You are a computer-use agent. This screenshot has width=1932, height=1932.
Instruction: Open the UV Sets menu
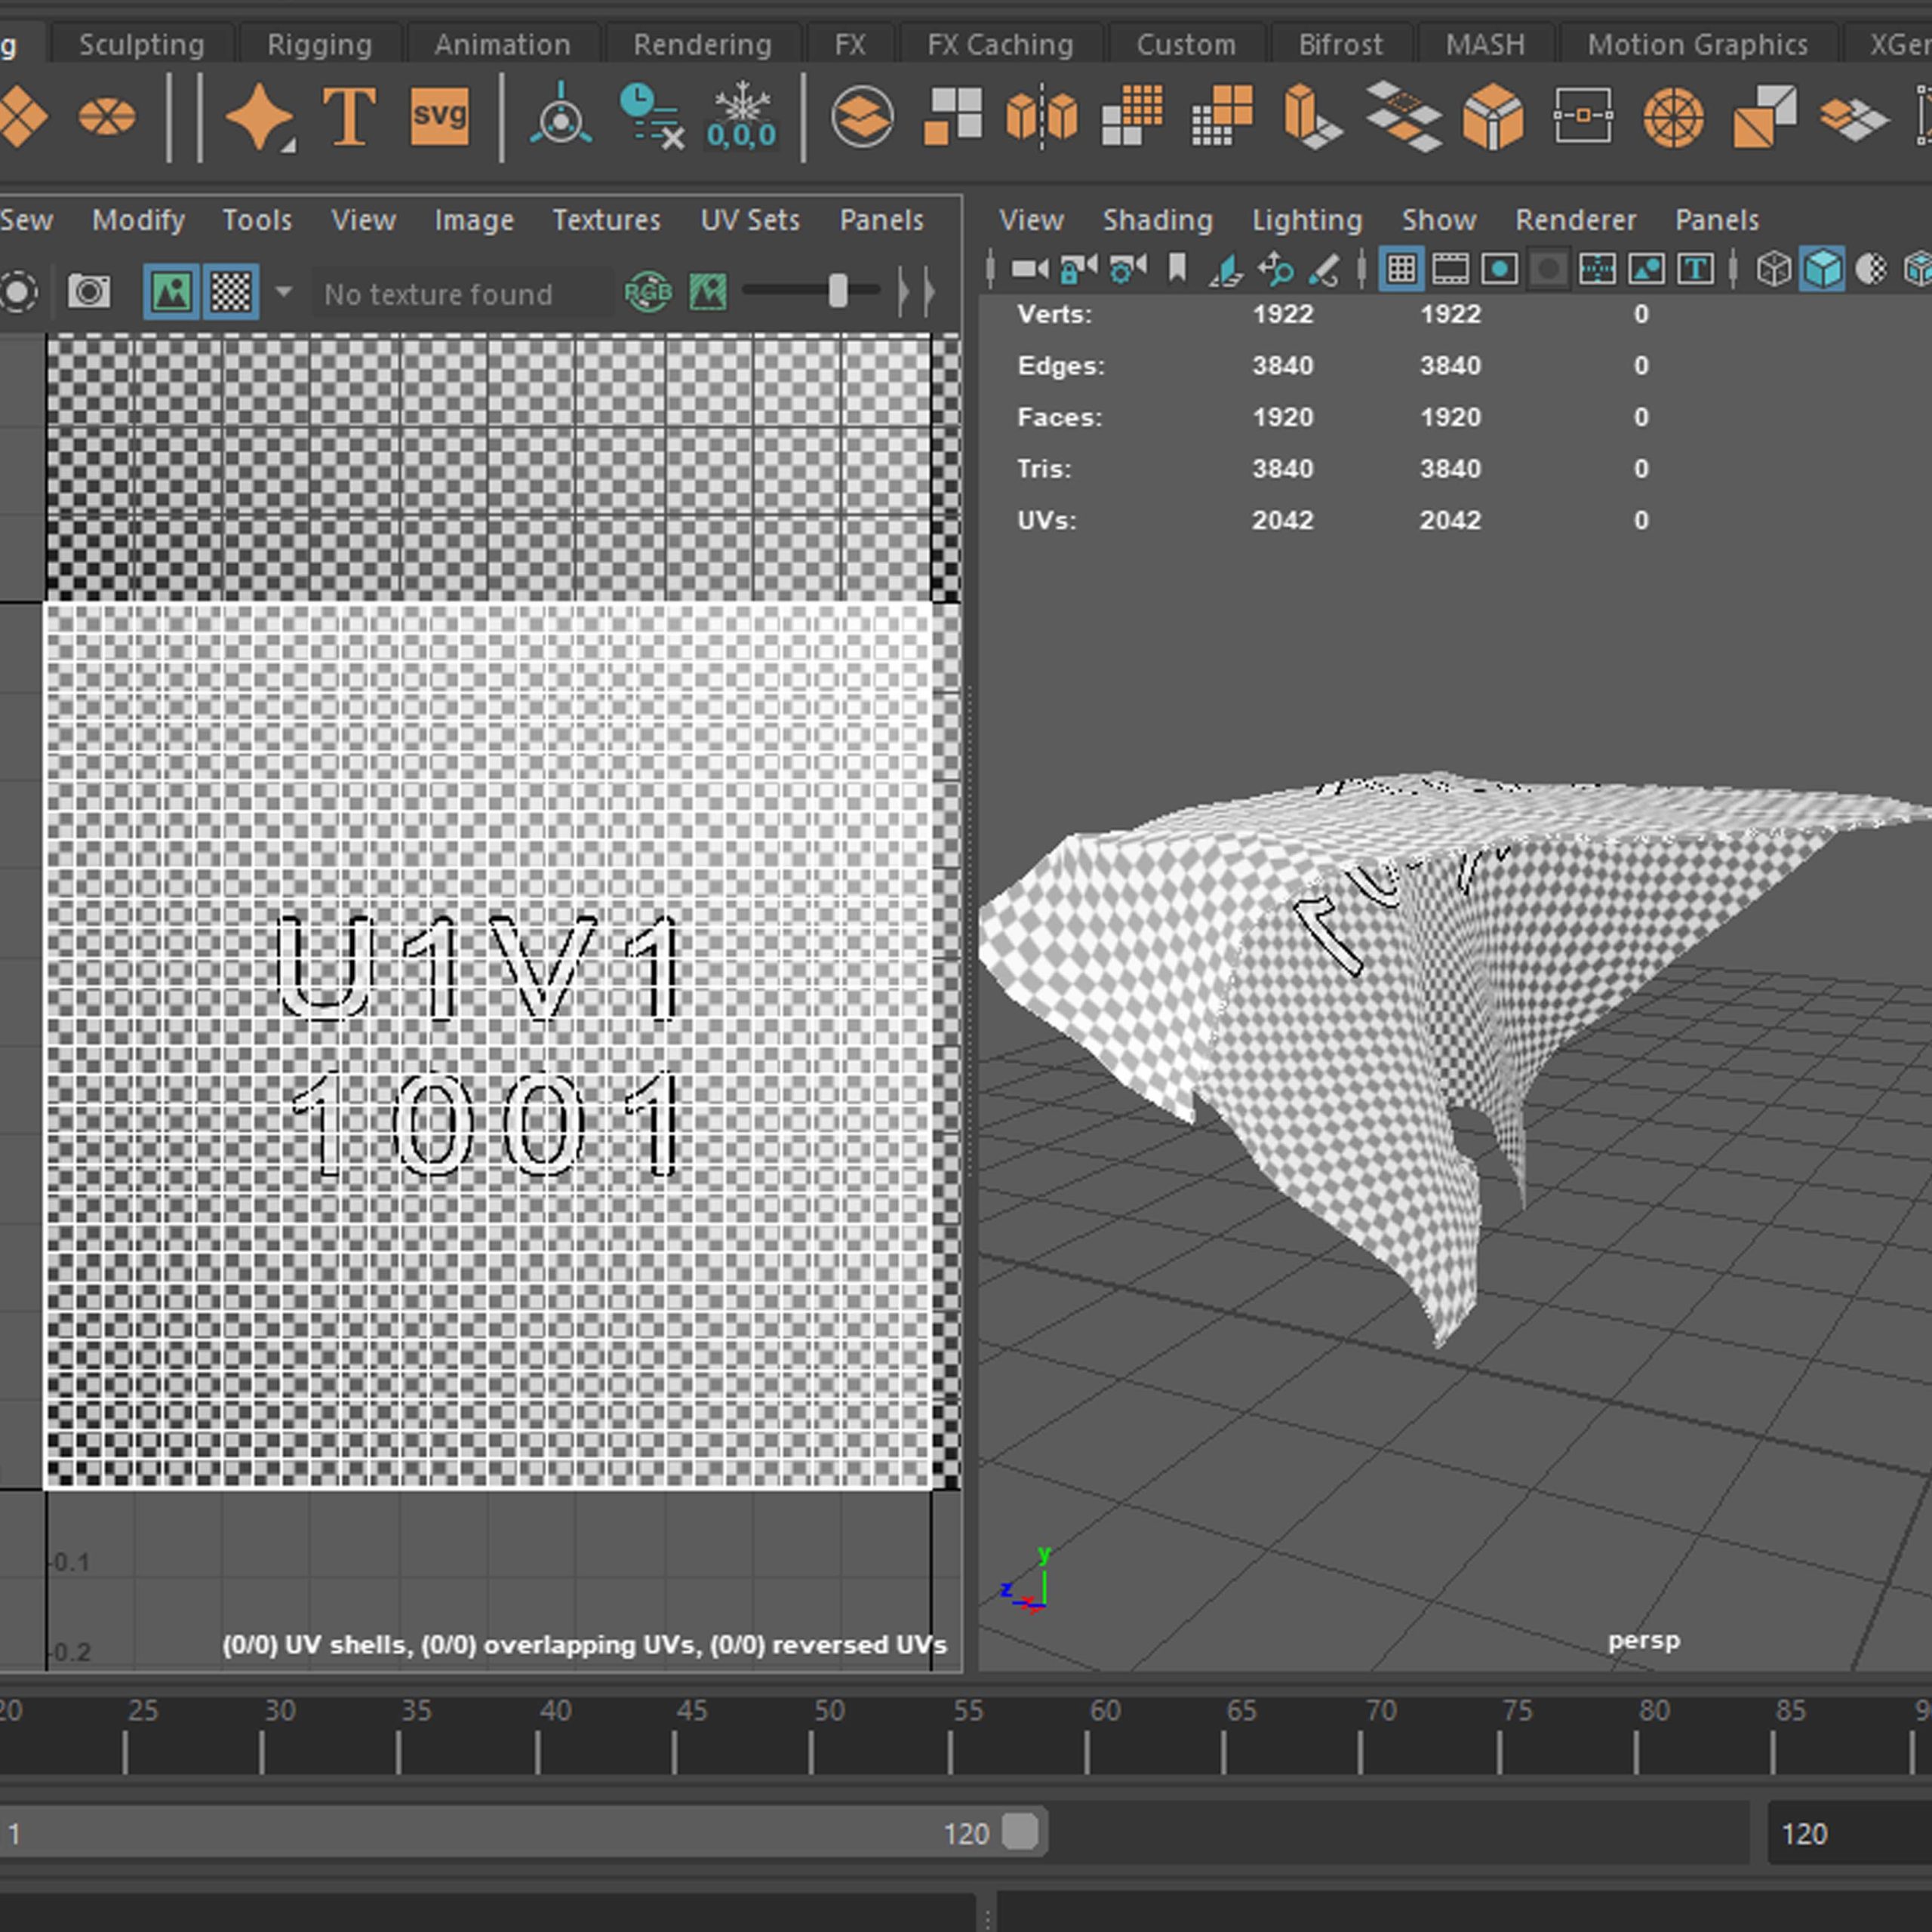coord(750,220)
